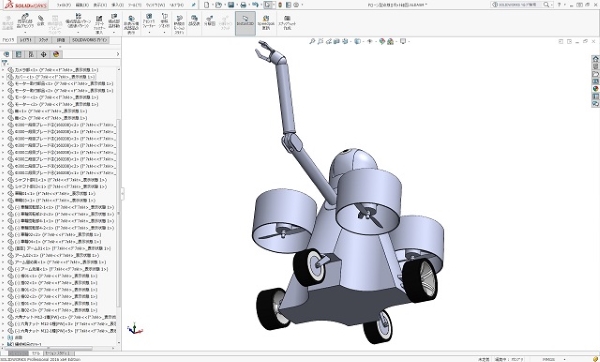600x362 pixels.
Task: Select カバー<1> in the feature tree
Action: pyautogui.click(x=52, y=77)
